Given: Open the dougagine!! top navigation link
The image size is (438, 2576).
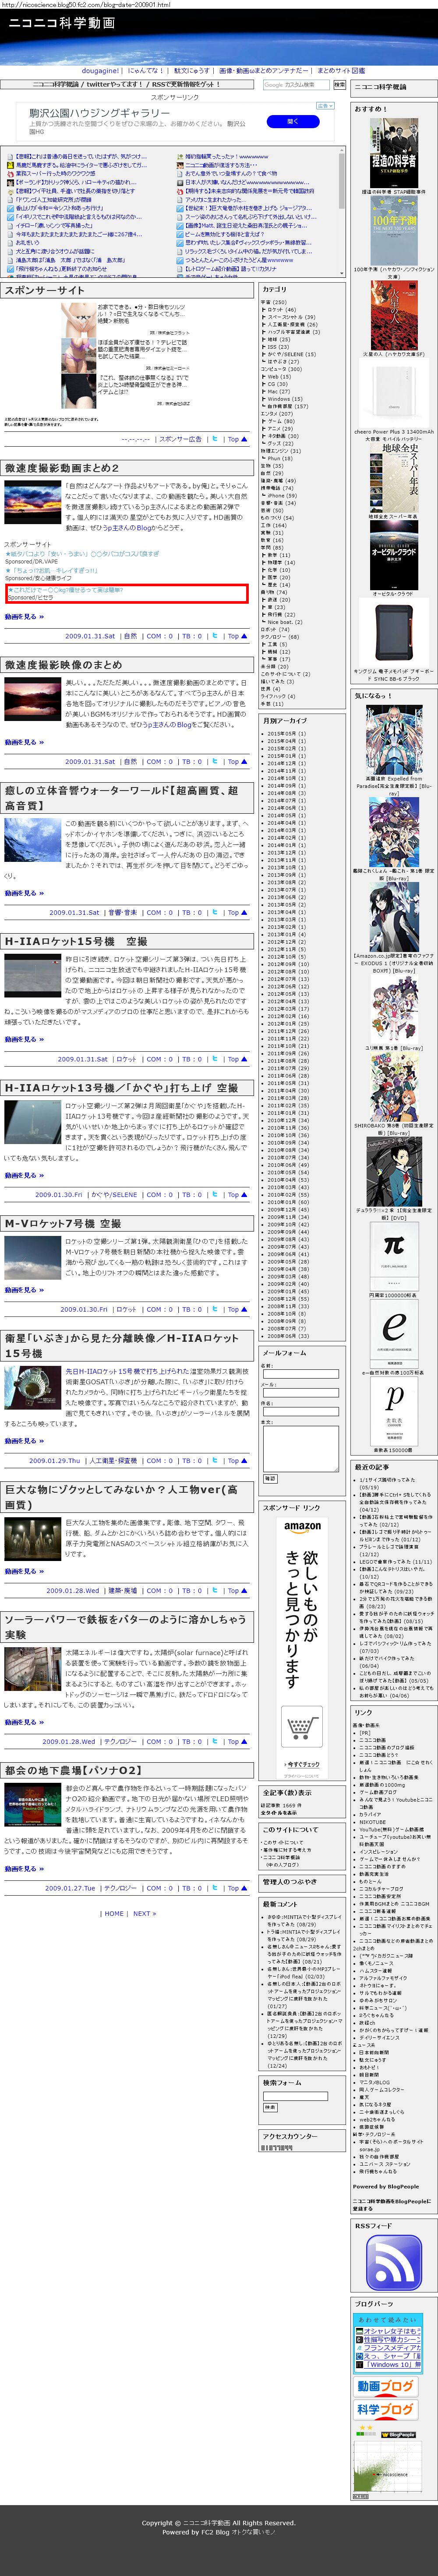Looking at the screenshot, I should click(100, 71).
